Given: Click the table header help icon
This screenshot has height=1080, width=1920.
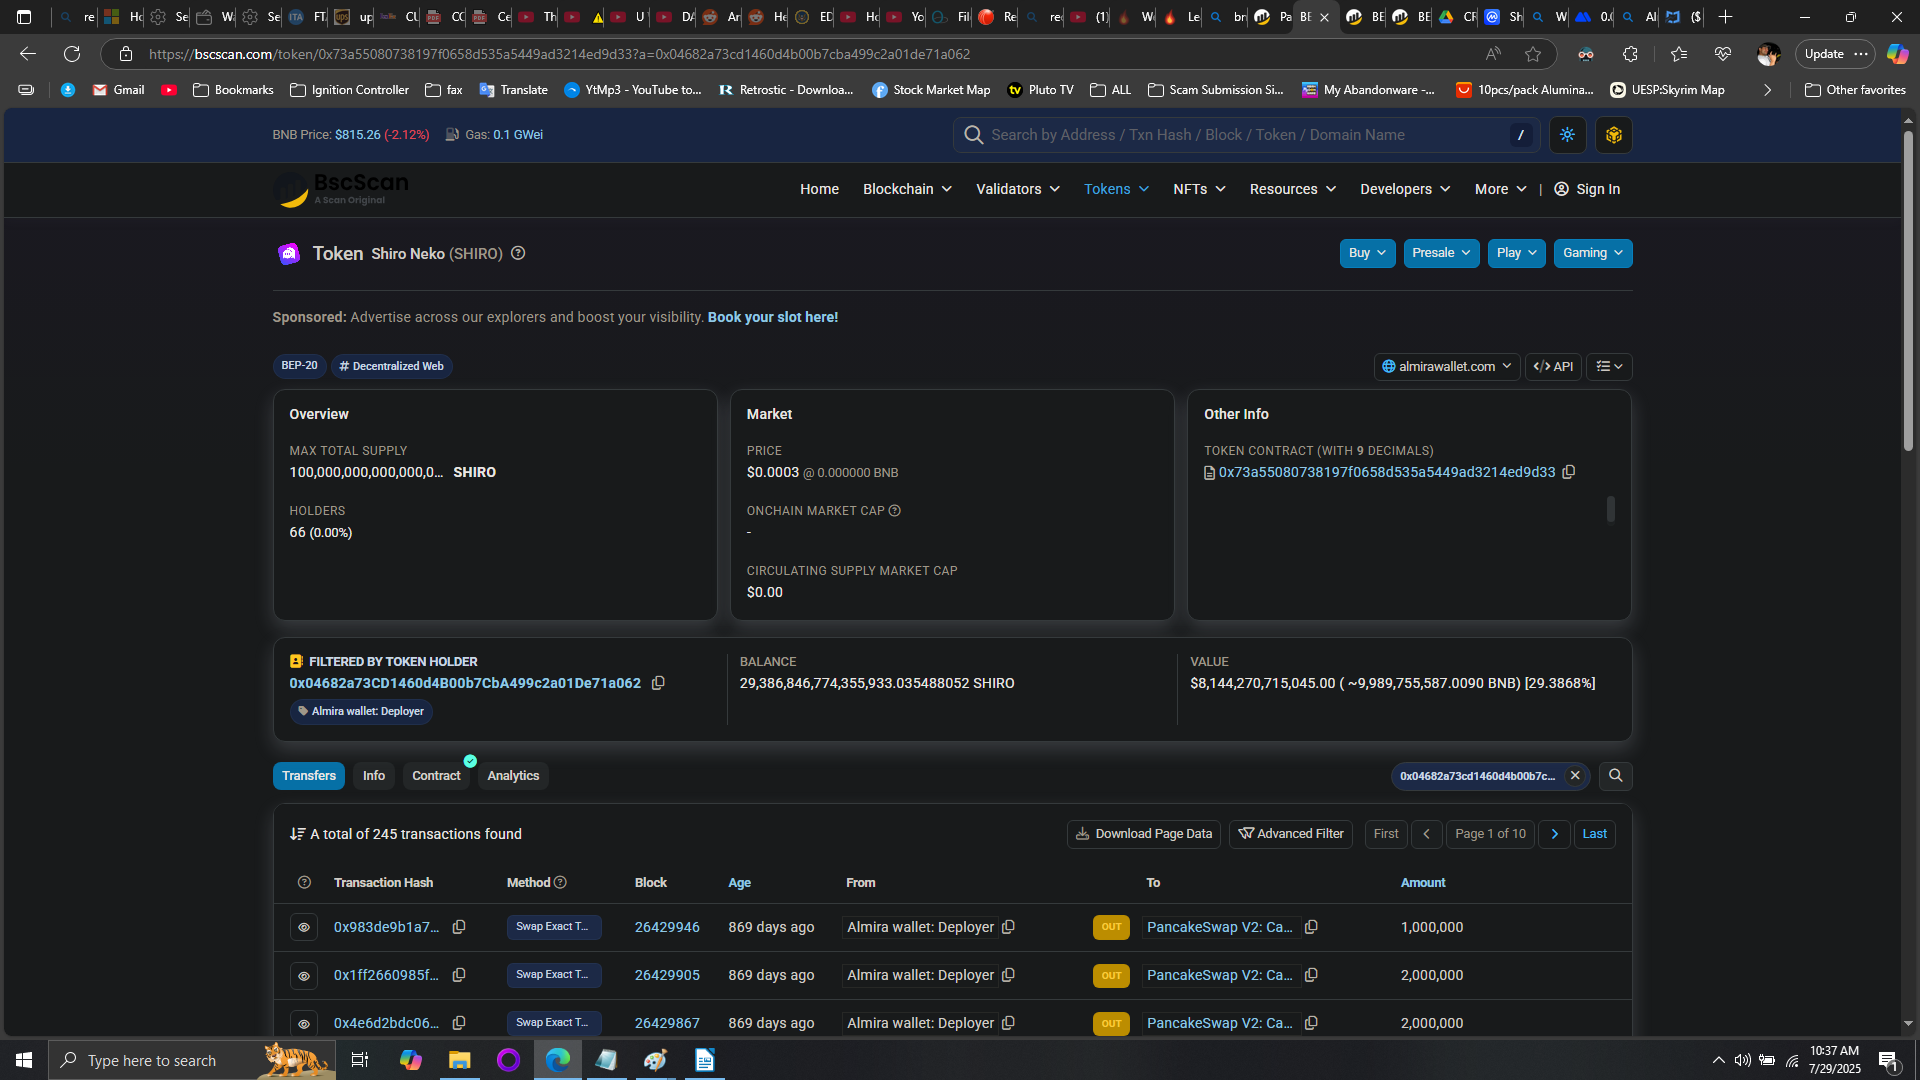Looking at the screenshot, I should (304, 882).
